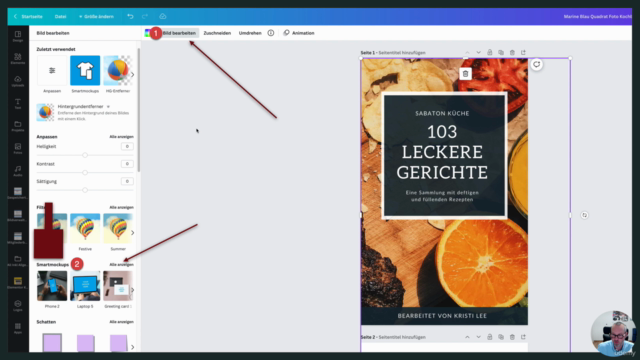This screenshot has height=360, width=640.
Task: Duplicate Seite 2 with the copy icon
Action: (501, 337)
